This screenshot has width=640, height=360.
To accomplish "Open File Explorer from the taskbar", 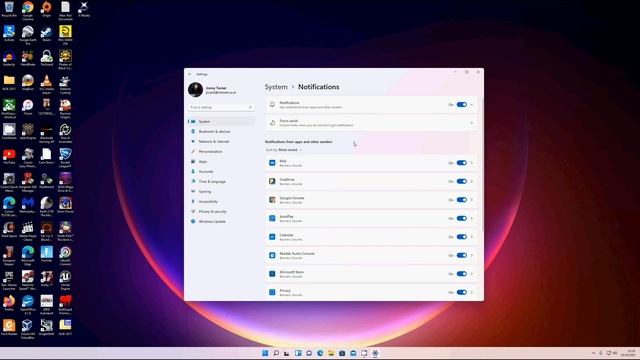I will [331, 353].
